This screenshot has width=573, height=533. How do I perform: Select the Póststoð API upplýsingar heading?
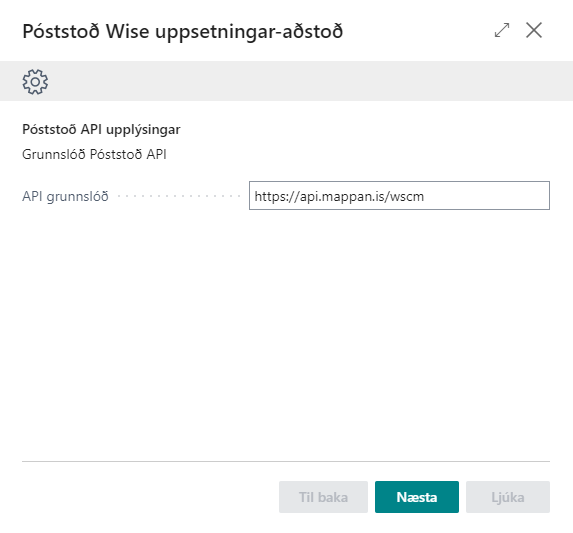pos(101,130)
